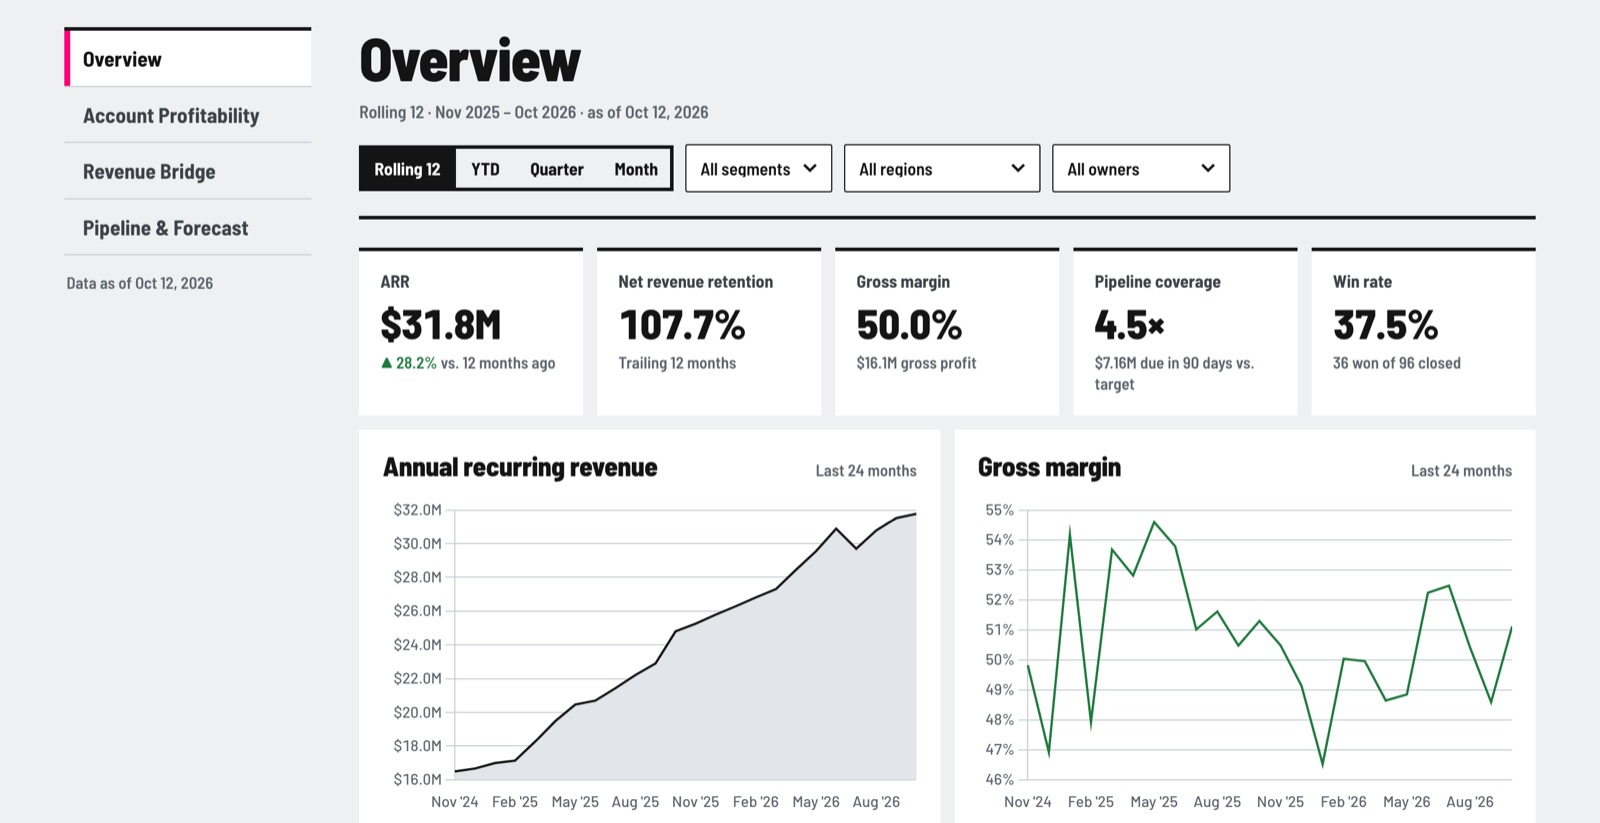Click the rolling period date subtitle

tap(534, 112)
